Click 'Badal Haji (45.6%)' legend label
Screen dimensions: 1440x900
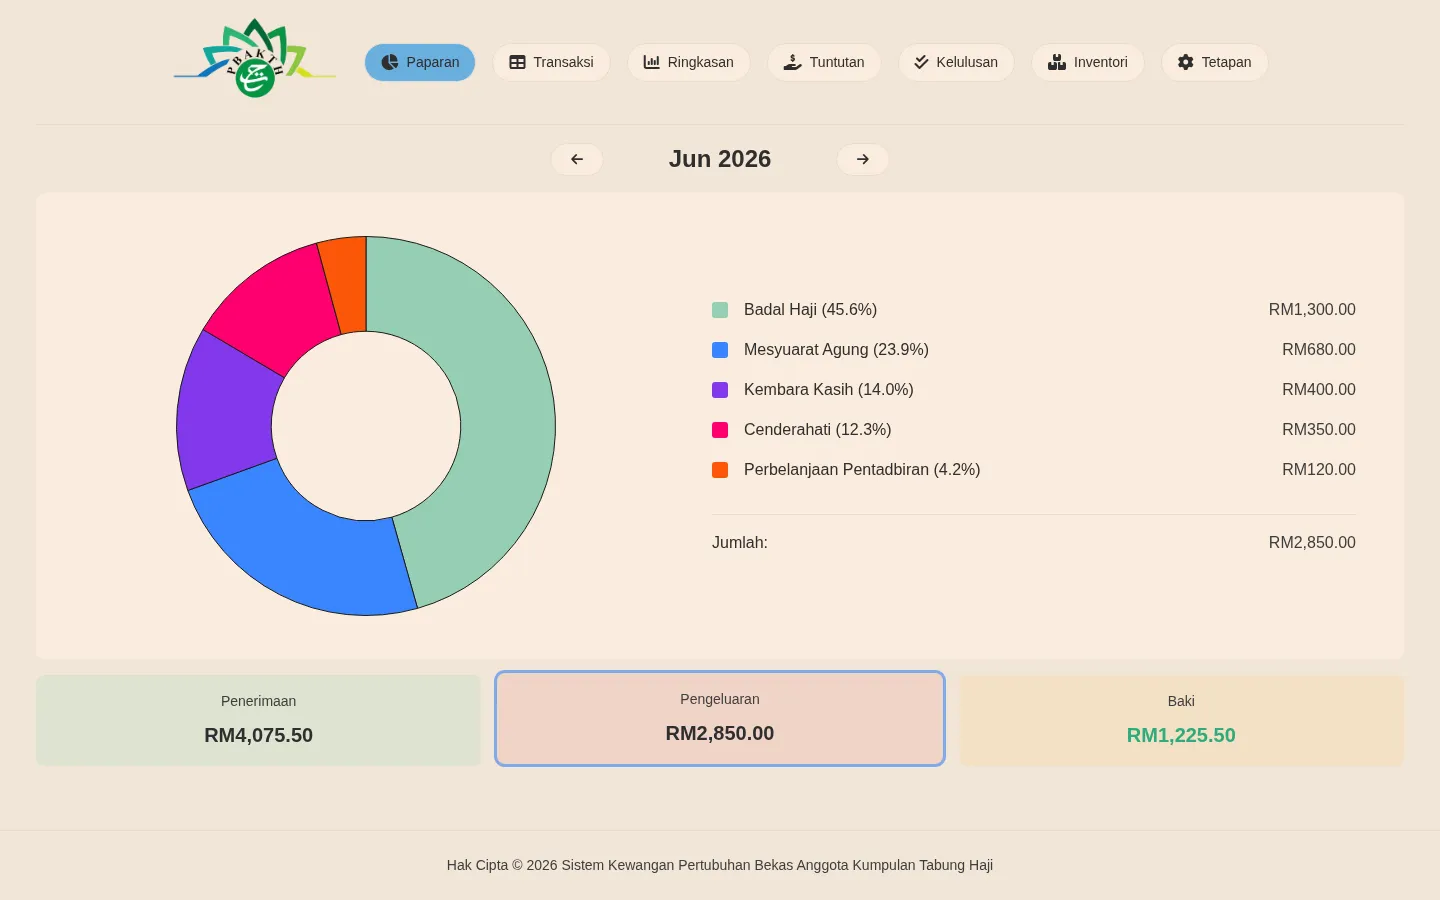(810, 310)
